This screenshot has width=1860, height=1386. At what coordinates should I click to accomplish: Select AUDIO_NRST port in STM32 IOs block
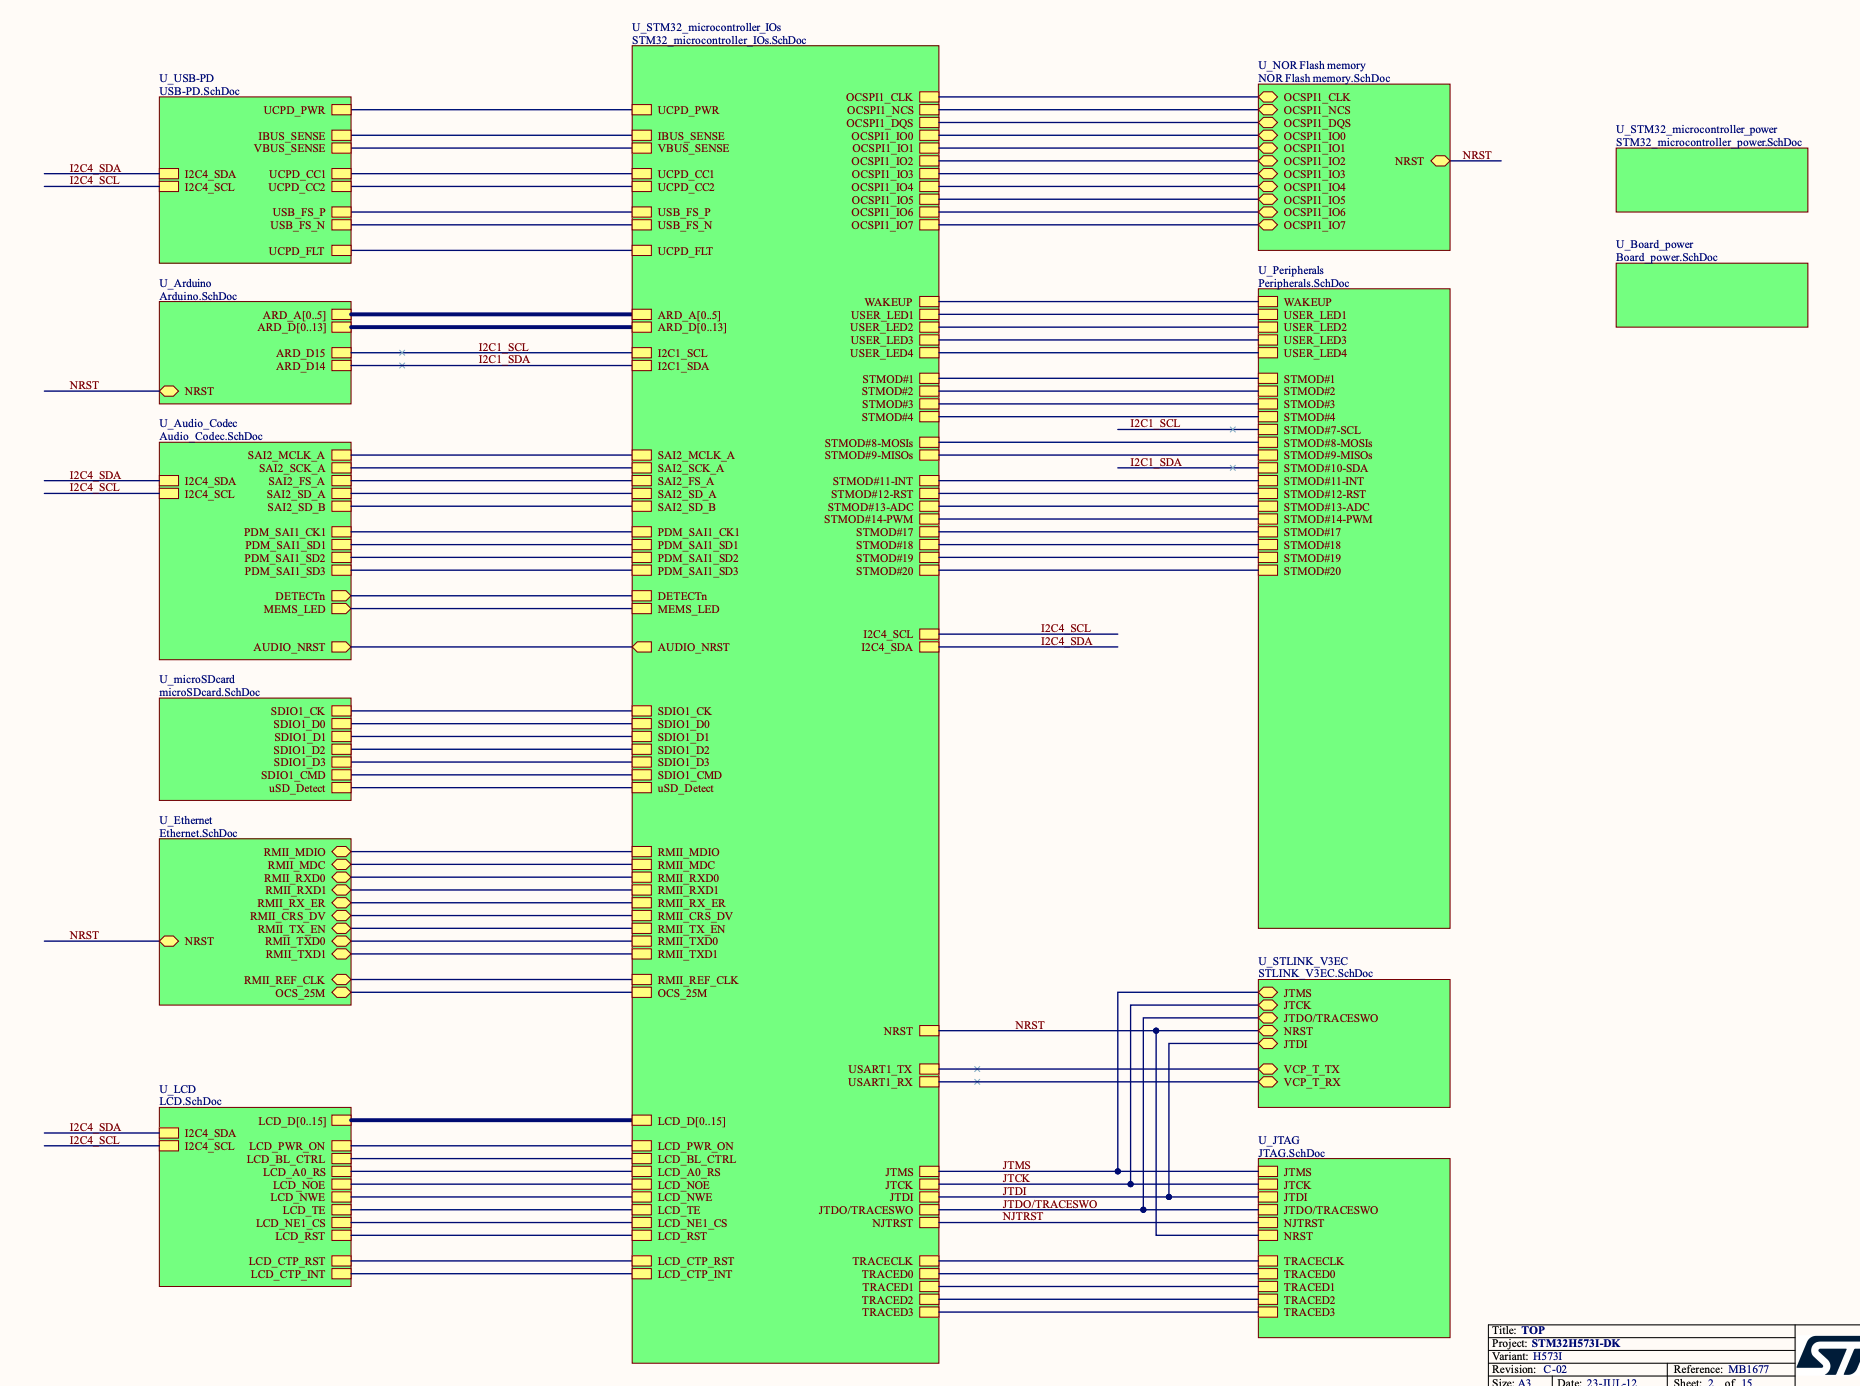(642, 647)
